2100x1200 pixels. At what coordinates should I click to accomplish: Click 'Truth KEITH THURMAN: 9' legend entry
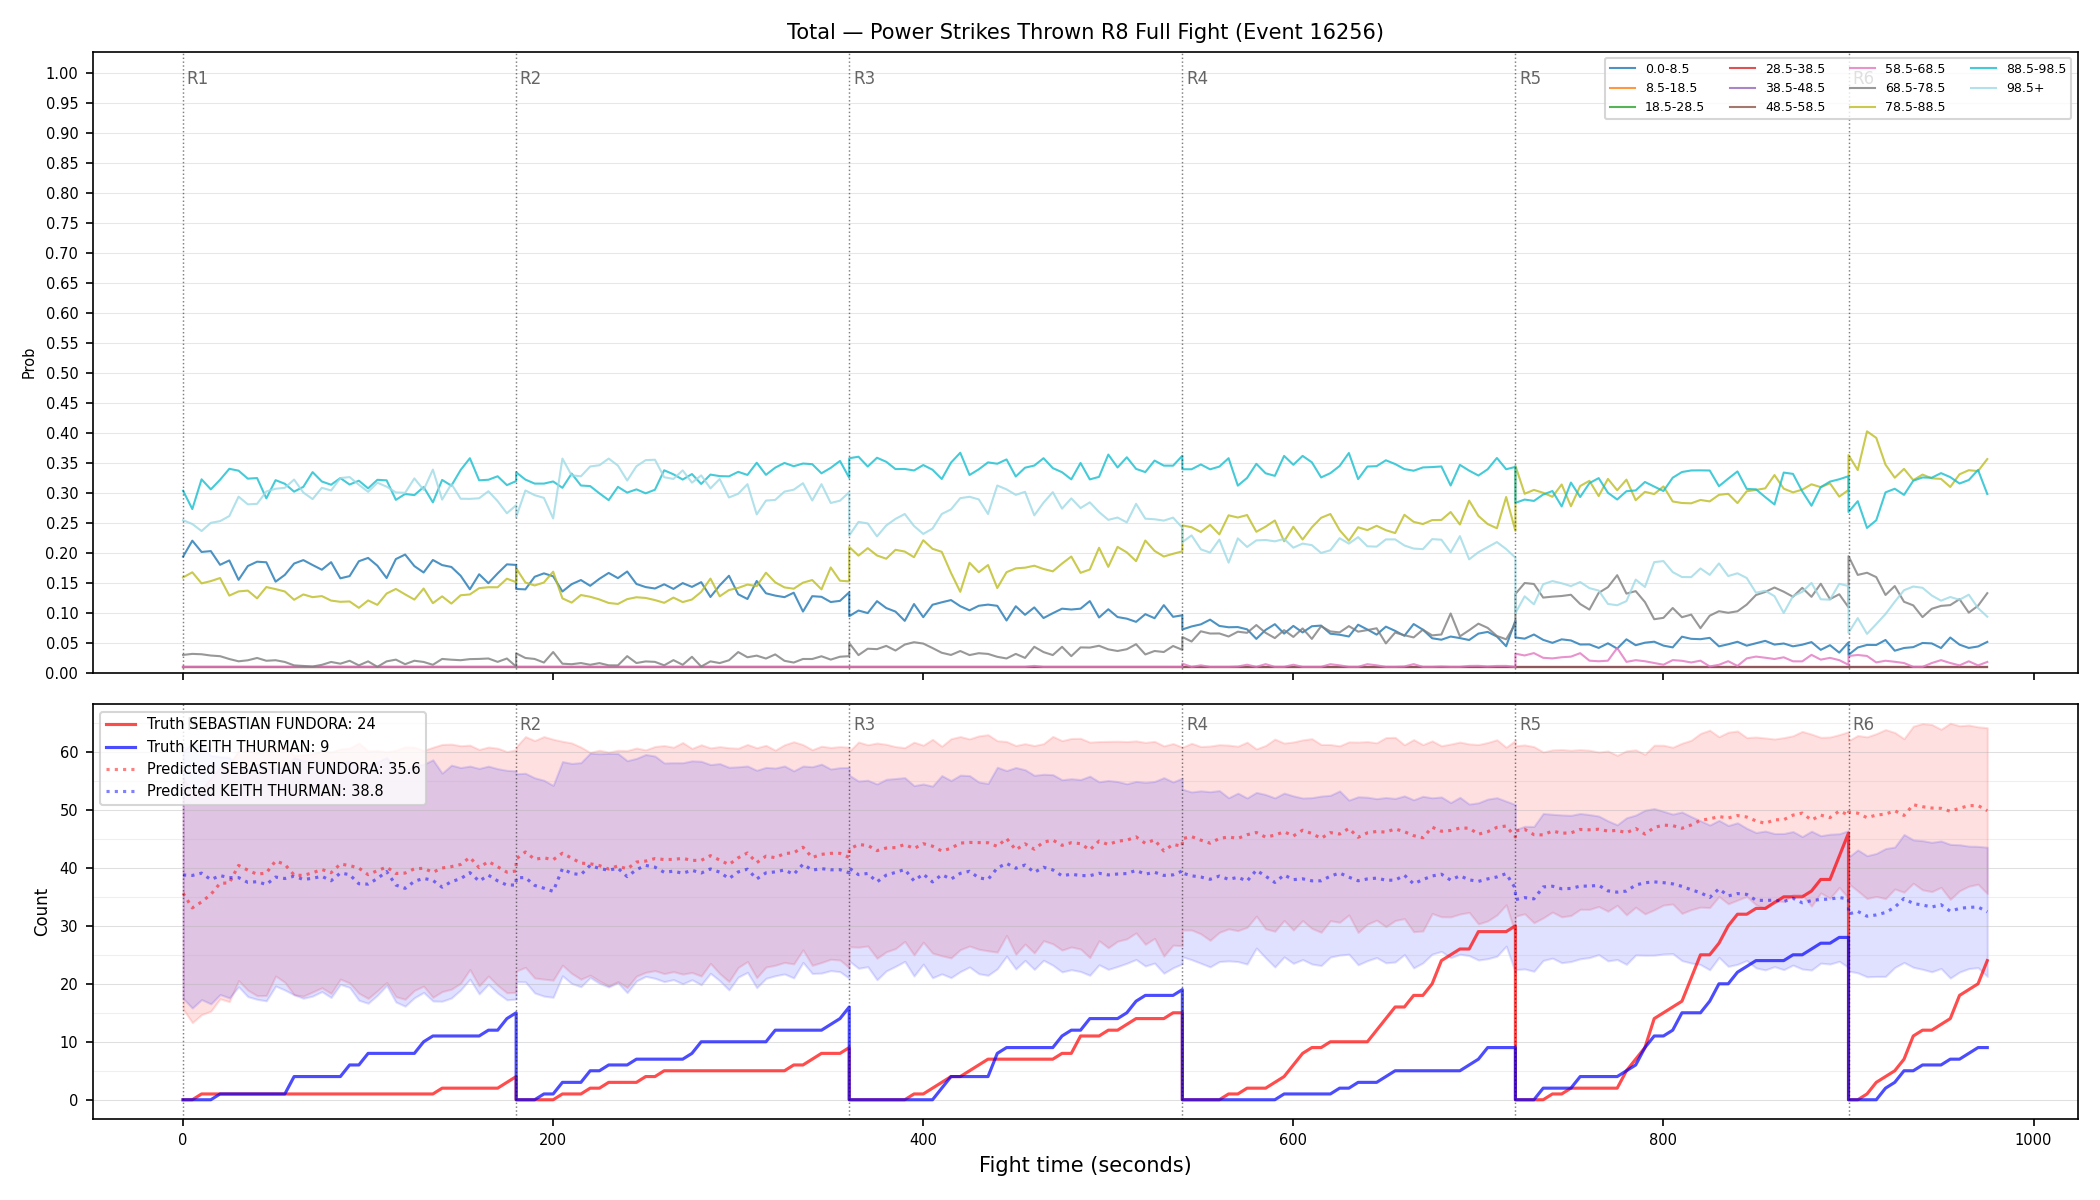point(217,746)
